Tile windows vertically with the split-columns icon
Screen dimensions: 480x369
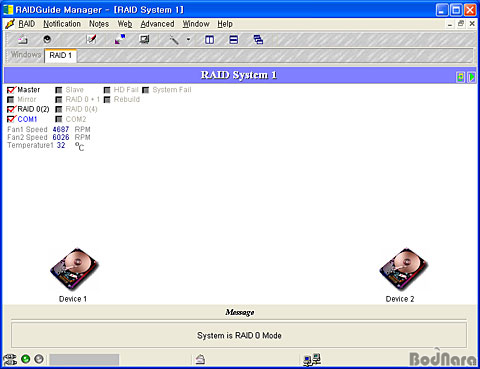coord(209,40)
